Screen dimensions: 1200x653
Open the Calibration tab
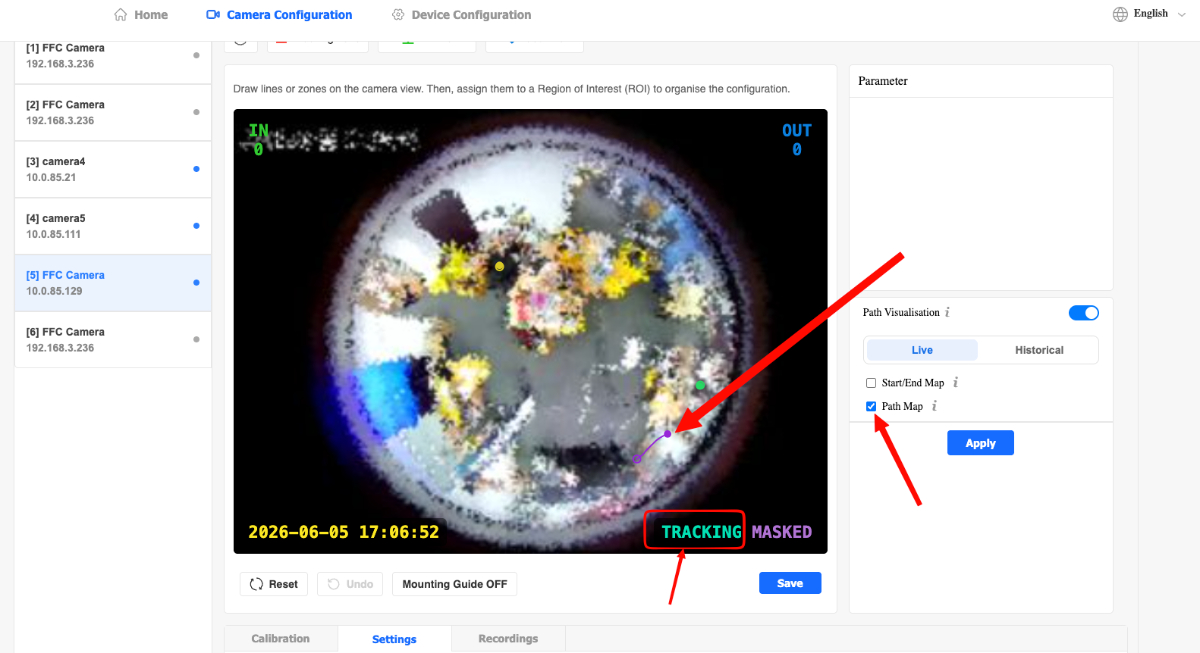point(281,639)
